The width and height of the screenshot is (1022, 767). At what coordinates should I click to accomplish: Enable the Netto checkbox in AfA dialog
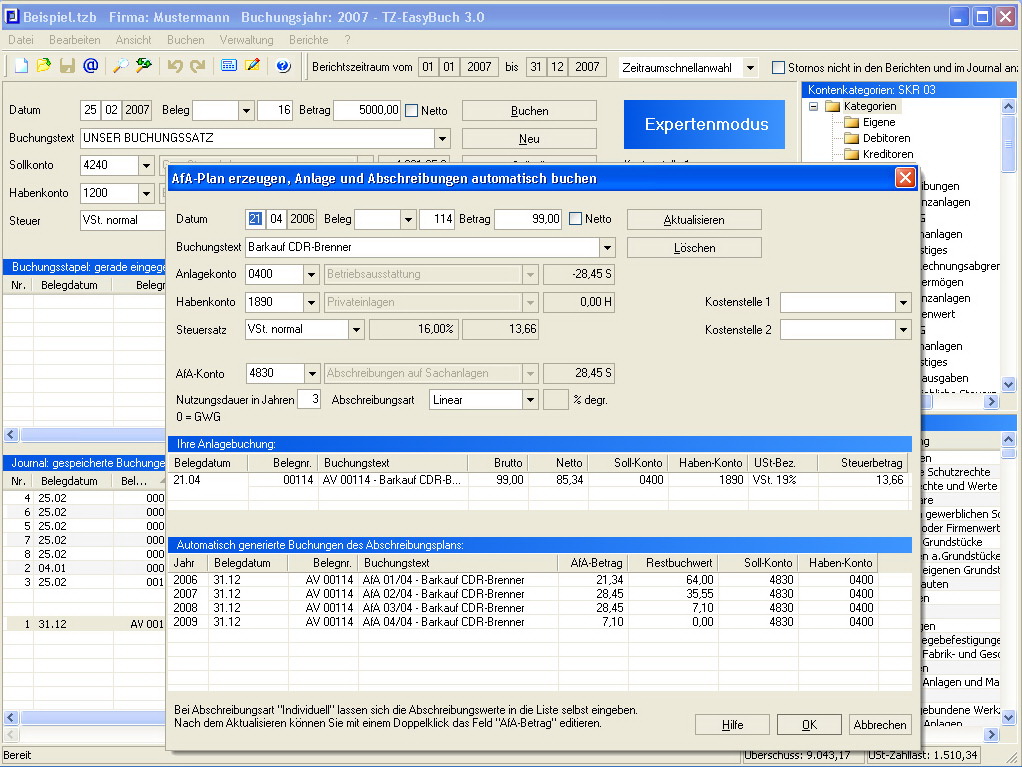pyautogui.click(x=575, y=219)
